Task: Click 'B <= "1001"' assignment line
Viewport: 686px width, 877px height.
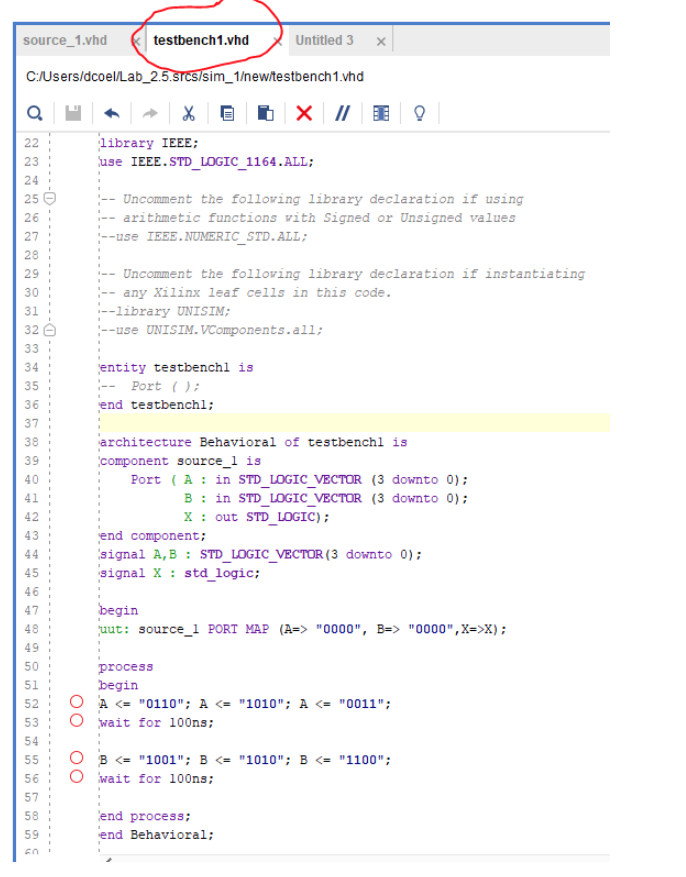Action: click(x=245, y=760)
